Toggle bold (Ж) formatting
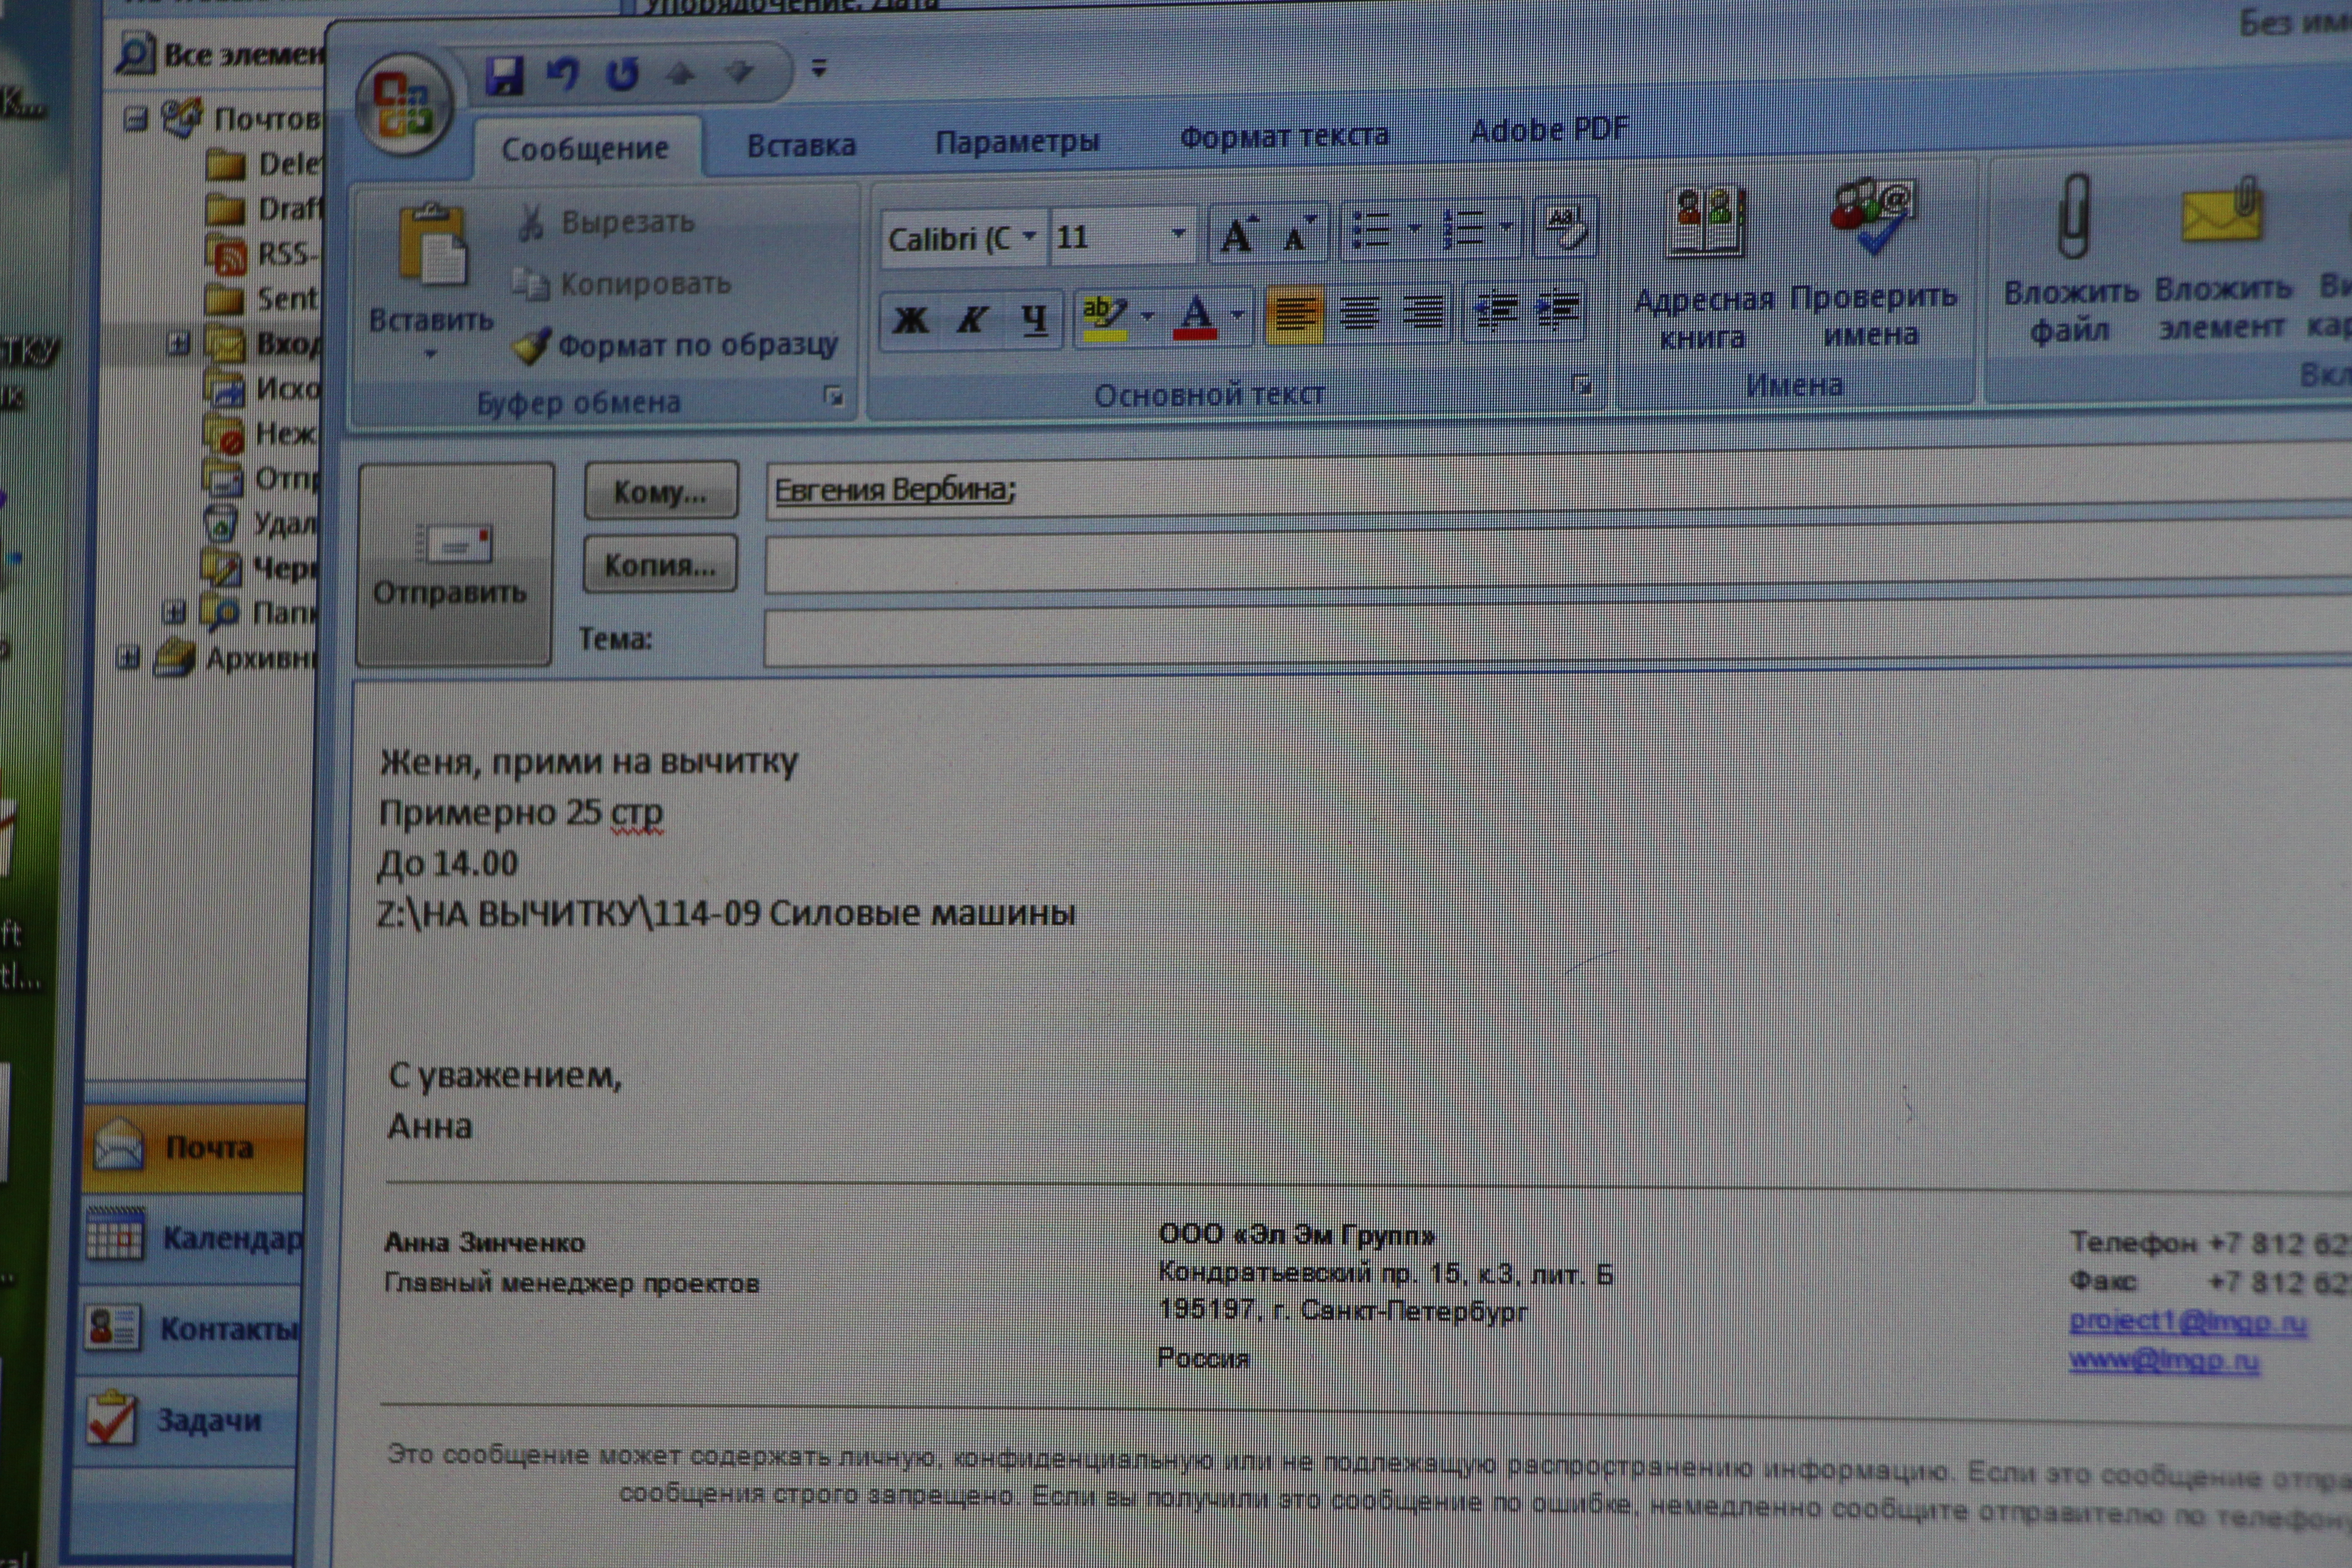The image size is (2352, 1568). tap(911, 320)
